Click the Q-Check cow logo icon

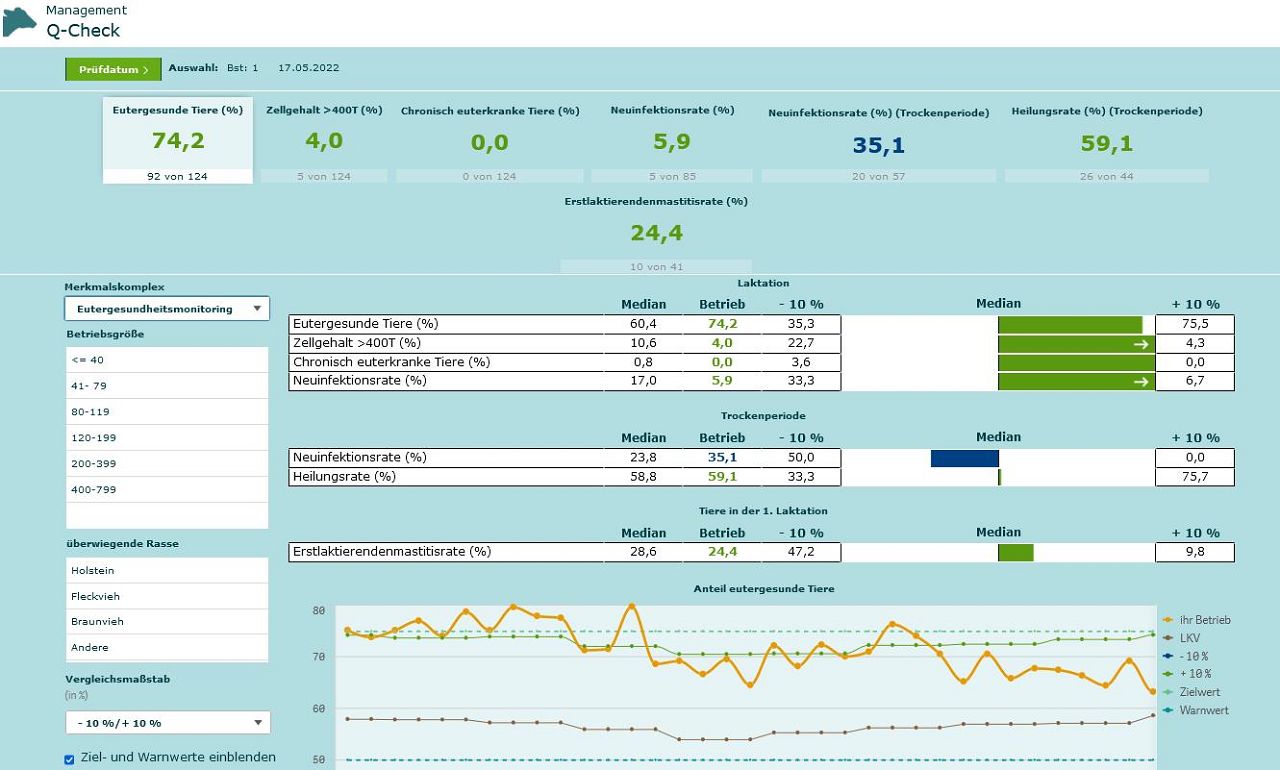point(19,21)
